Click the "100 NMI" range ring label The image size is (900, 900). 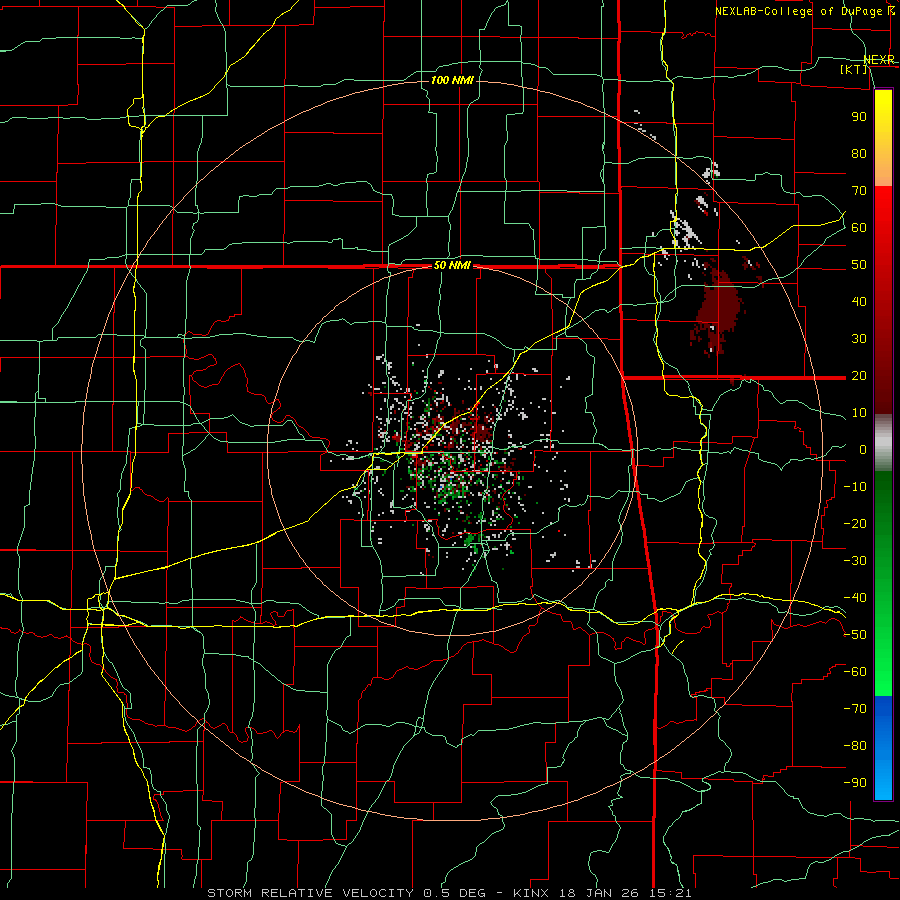click(x=452, y=80)
